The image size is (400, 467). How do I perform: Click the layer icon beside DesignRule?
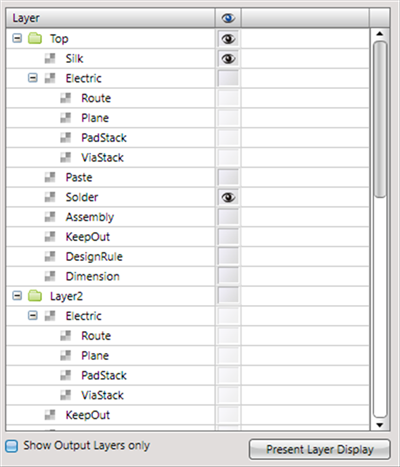pyautogui.click(x=50, y=256)
